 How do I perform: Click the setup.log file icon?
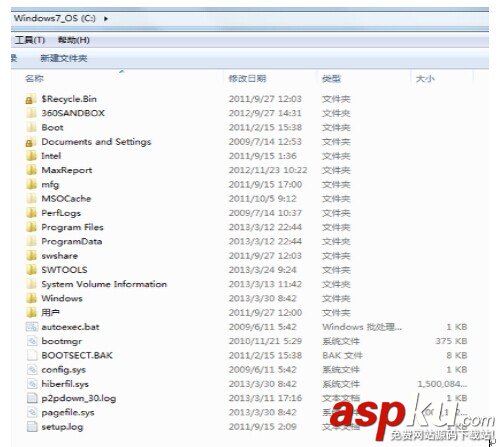32,427
